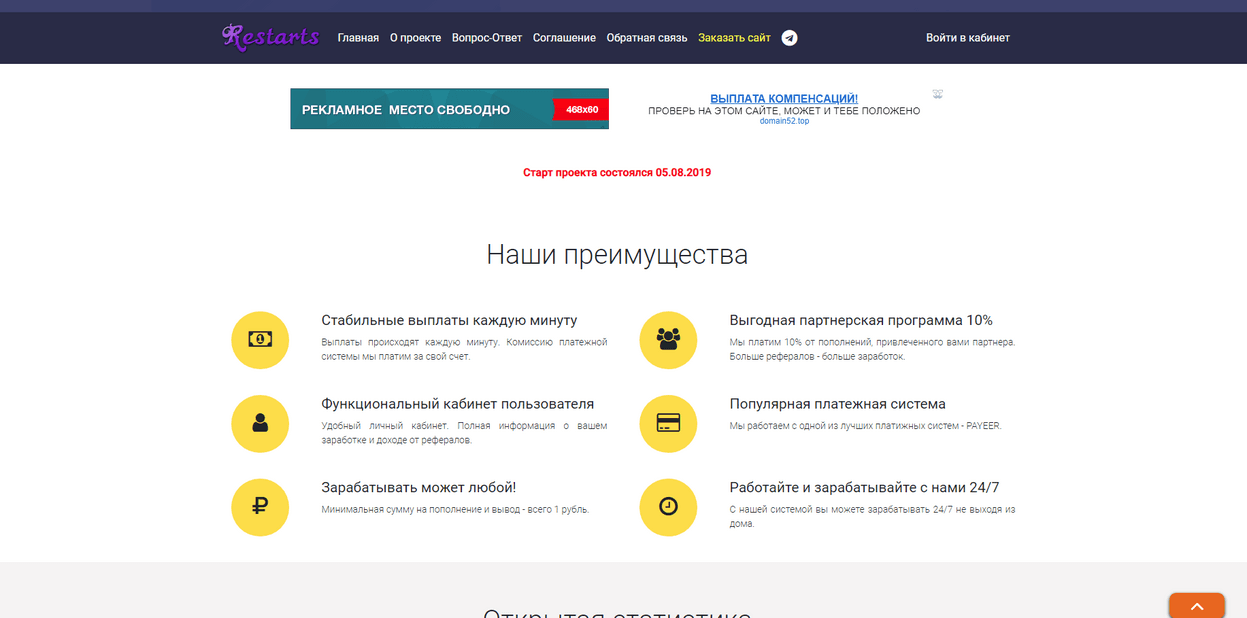The height and width of the screenshot is (618, 1247).
Task: Open the Вопрос-Ответ section
Action: pyautogui.click(x=487, y=38)
